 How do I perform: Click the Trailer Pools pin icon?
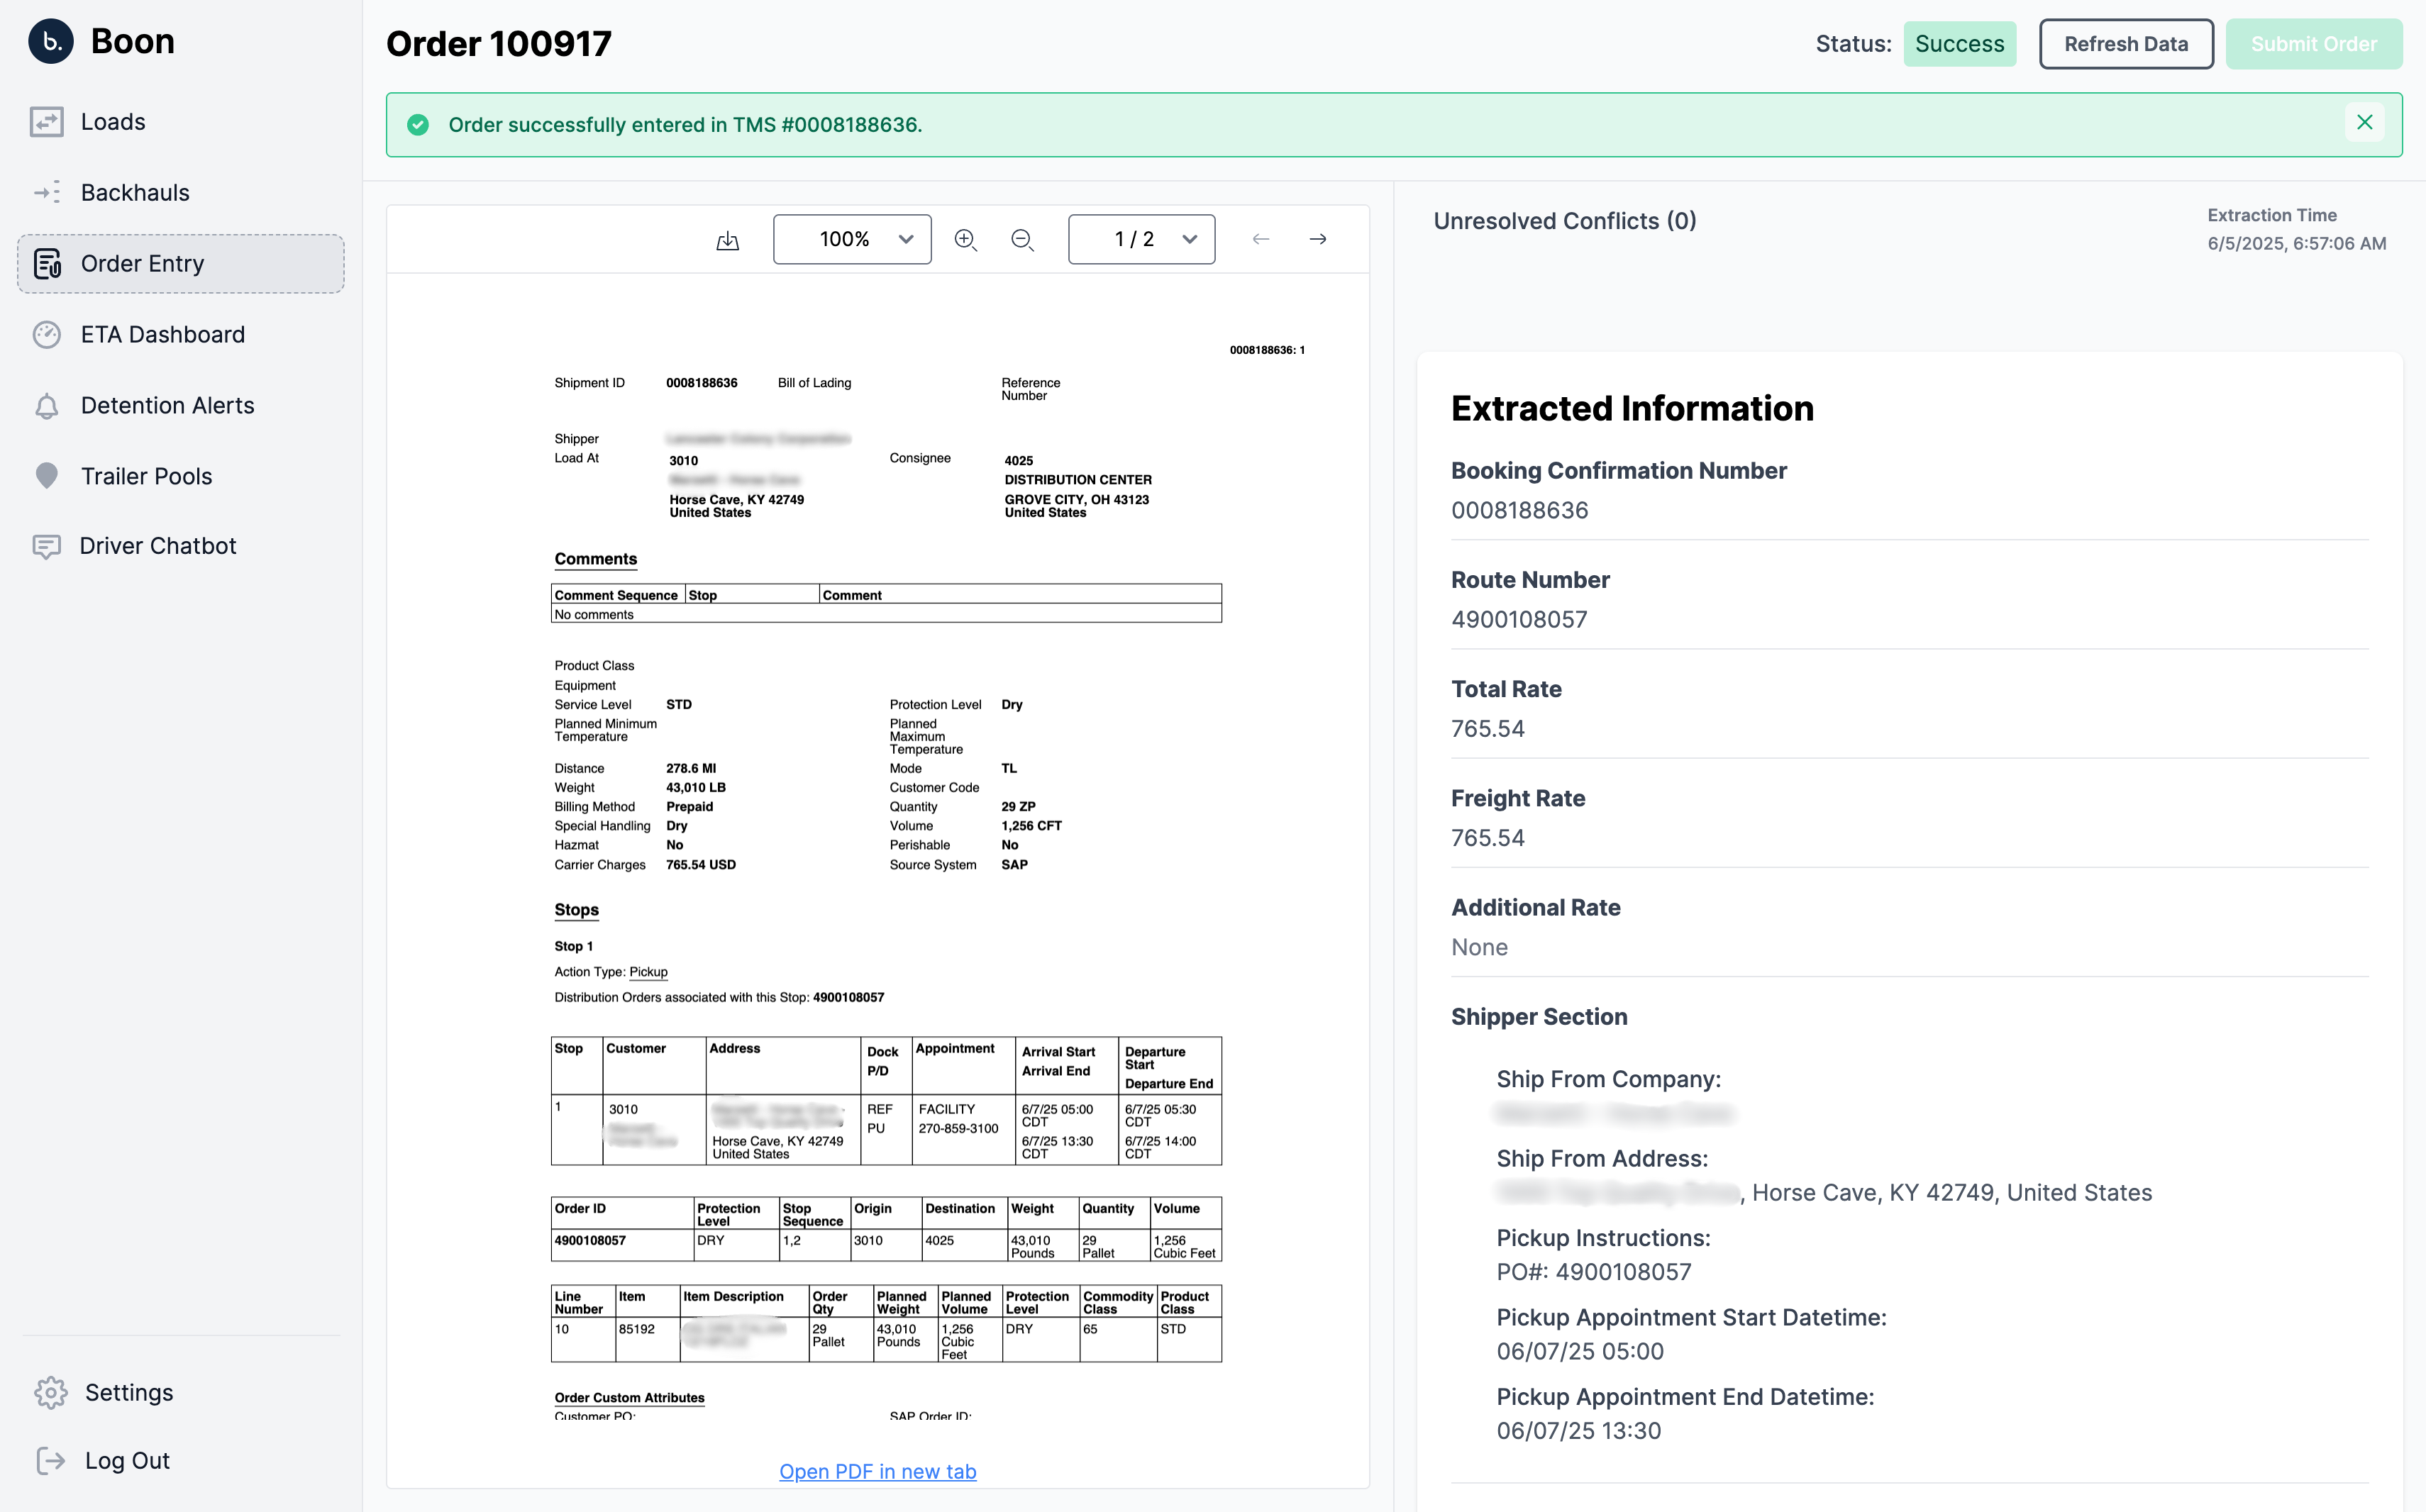point(47,476)
